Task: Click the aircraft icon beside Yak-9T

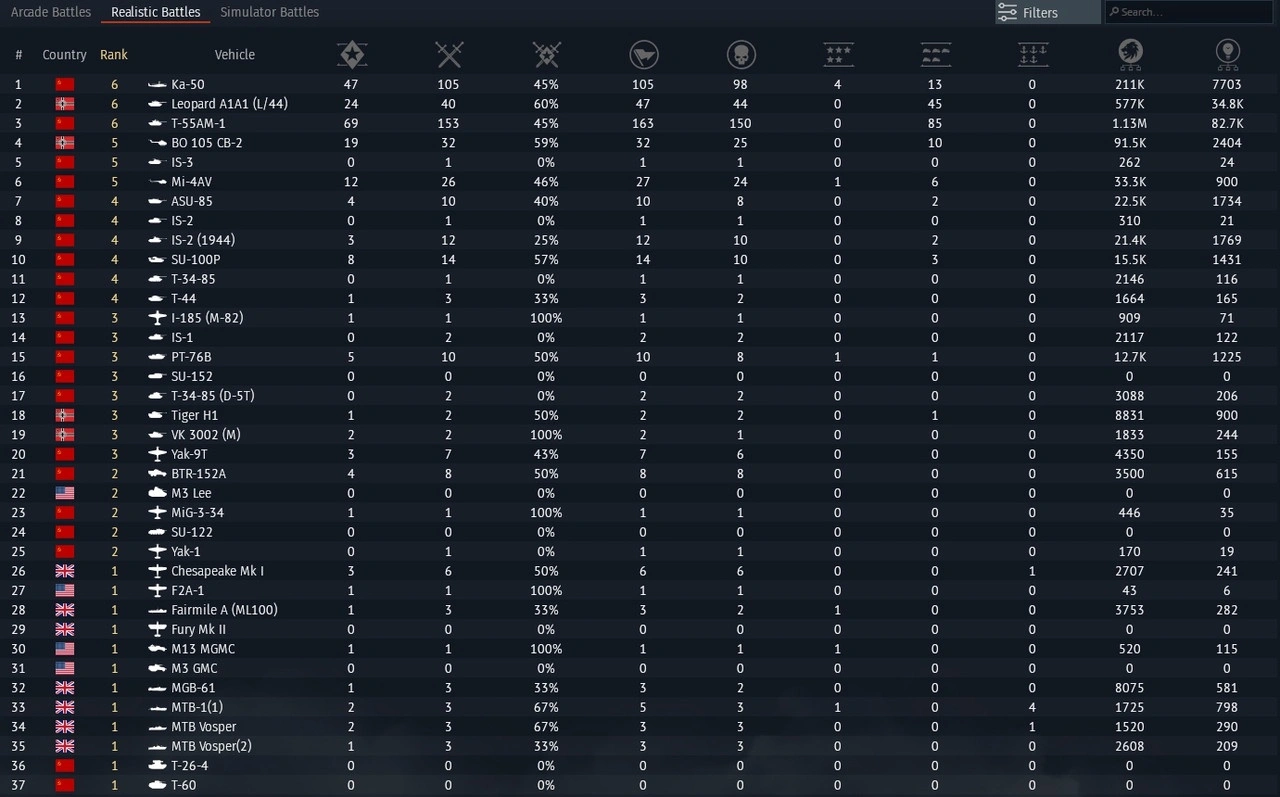Action: click(157, 454)
